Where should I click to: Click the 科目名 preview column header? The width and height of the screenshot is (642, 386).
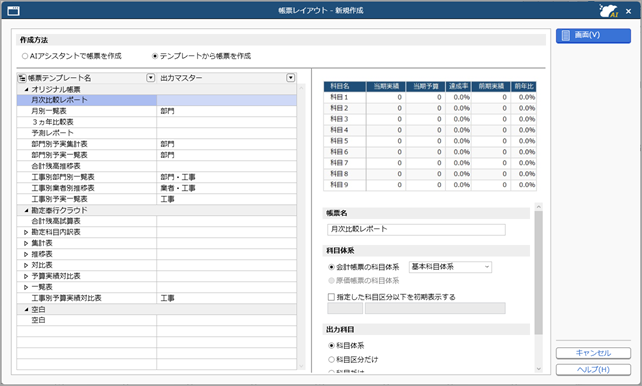[345, 86]
